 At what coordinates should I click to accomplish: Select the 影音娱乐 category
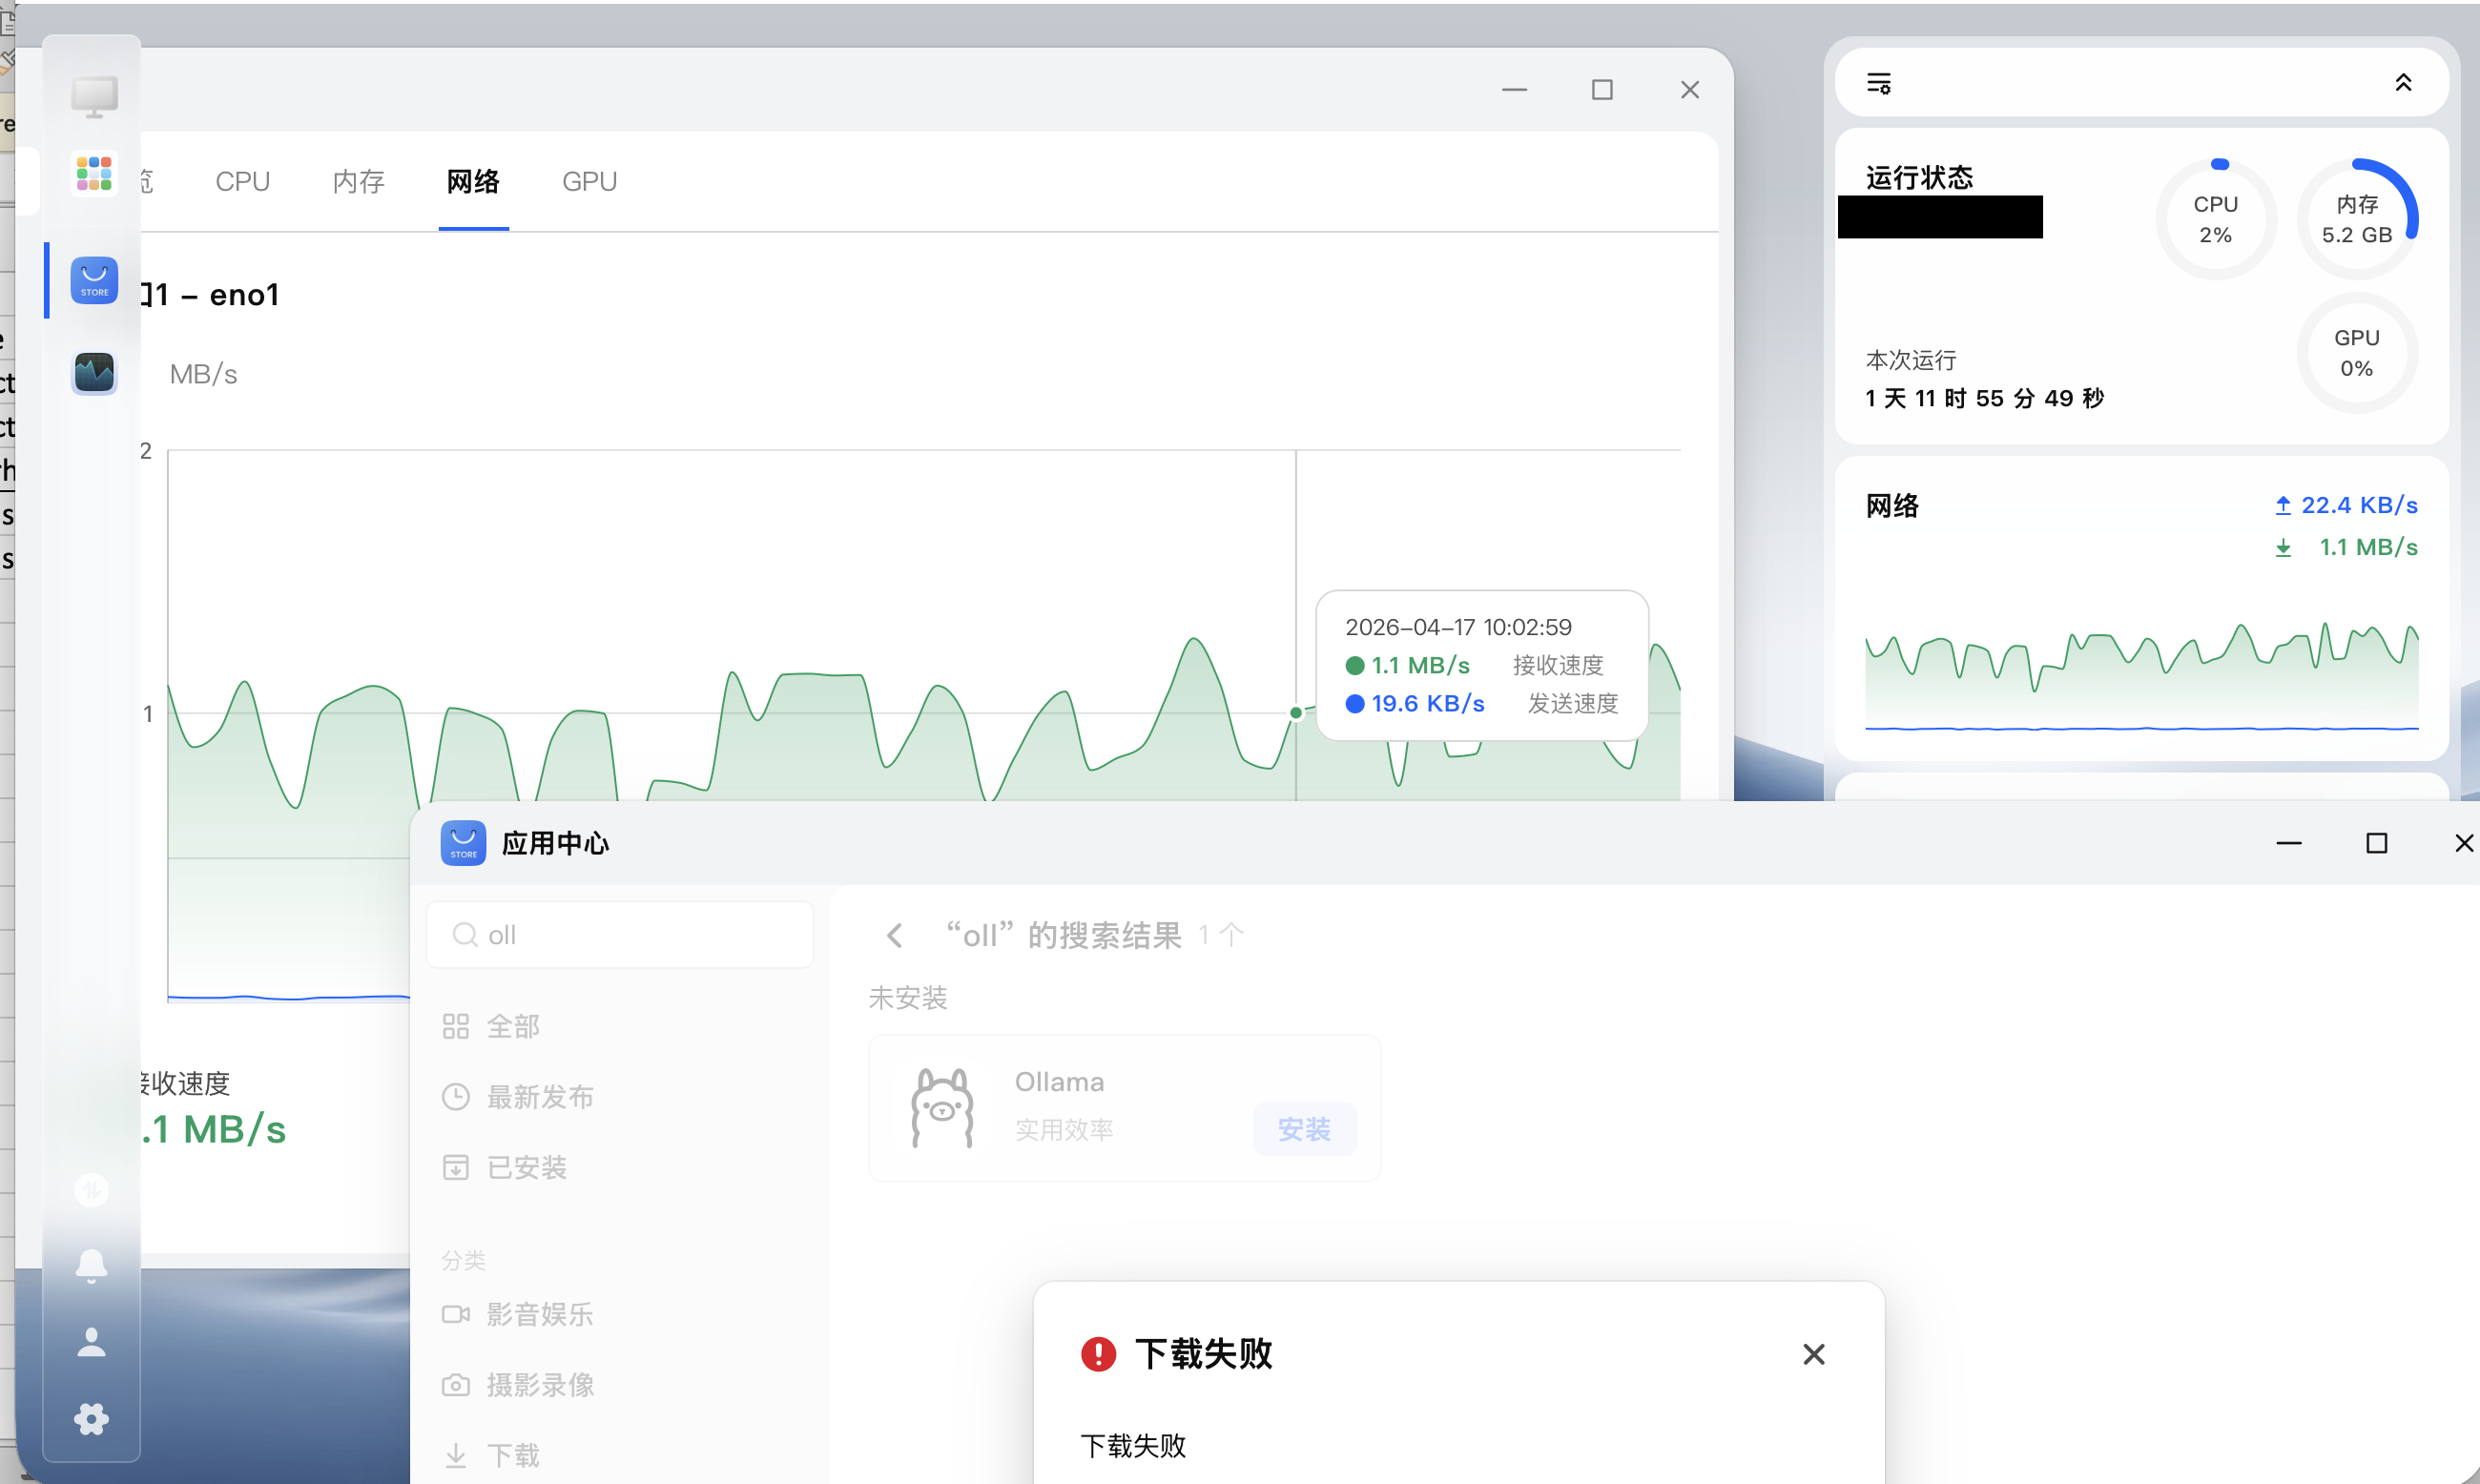pyautogui.click(x=539, y=1314)
